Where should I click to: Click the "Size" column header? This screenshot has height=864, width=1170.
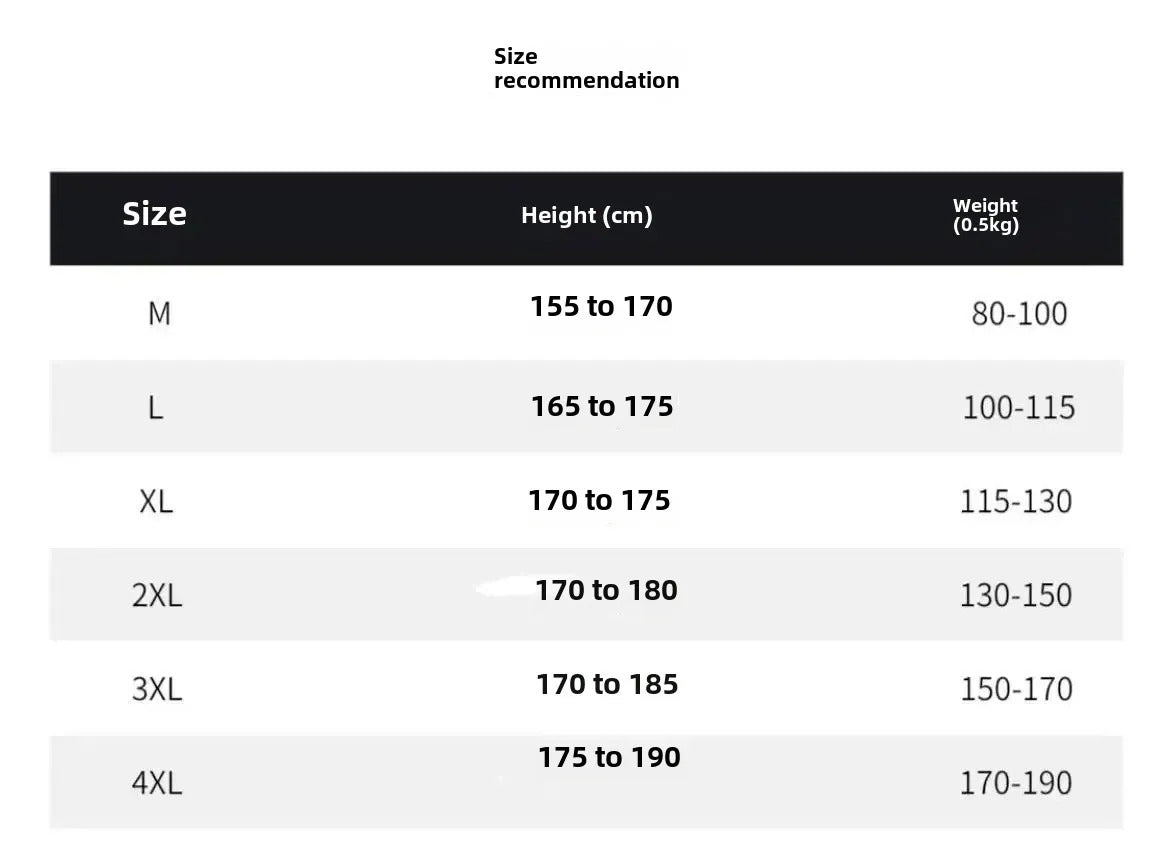pyautogui.click(x=154, y=214)
